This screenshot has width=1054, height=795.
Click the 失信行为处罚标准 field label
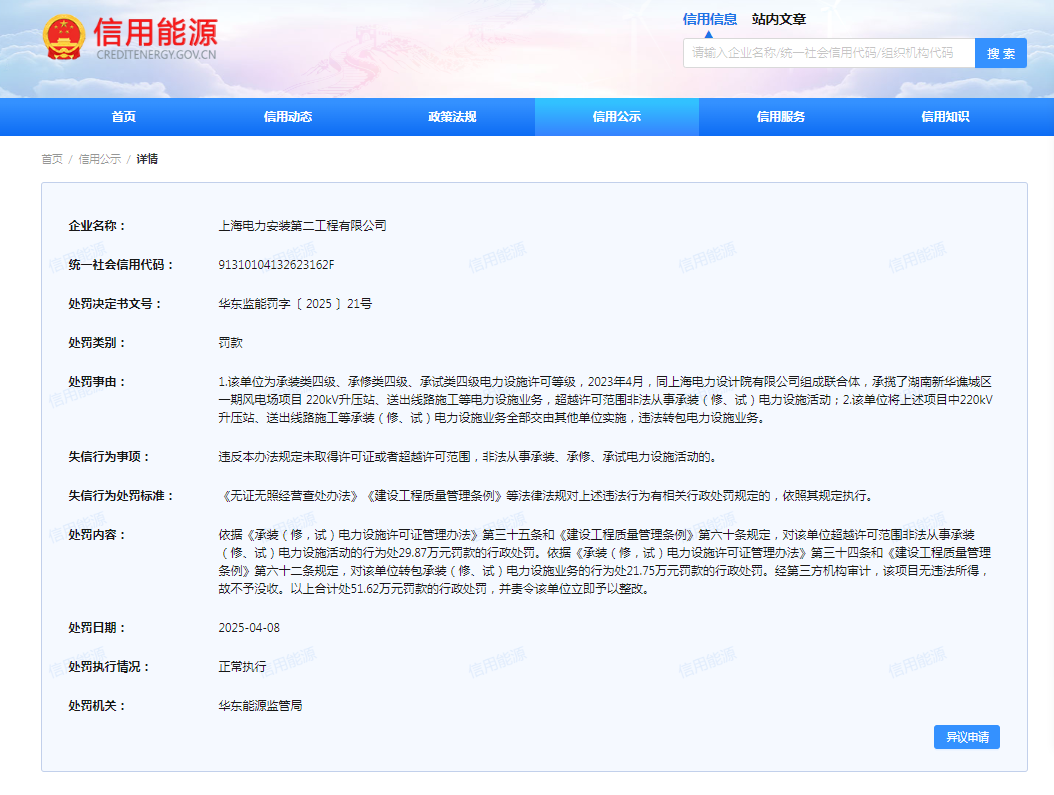click(121, 496)
